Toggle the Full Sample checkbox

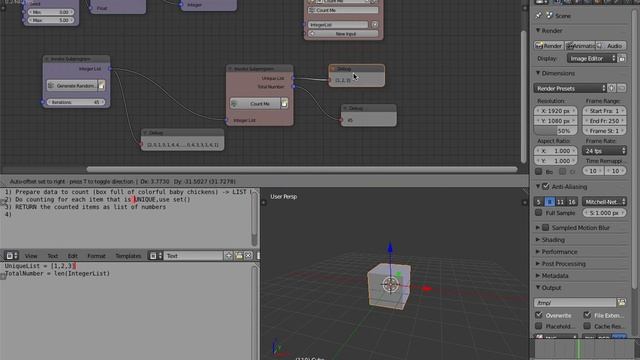(x=539, y=213)
